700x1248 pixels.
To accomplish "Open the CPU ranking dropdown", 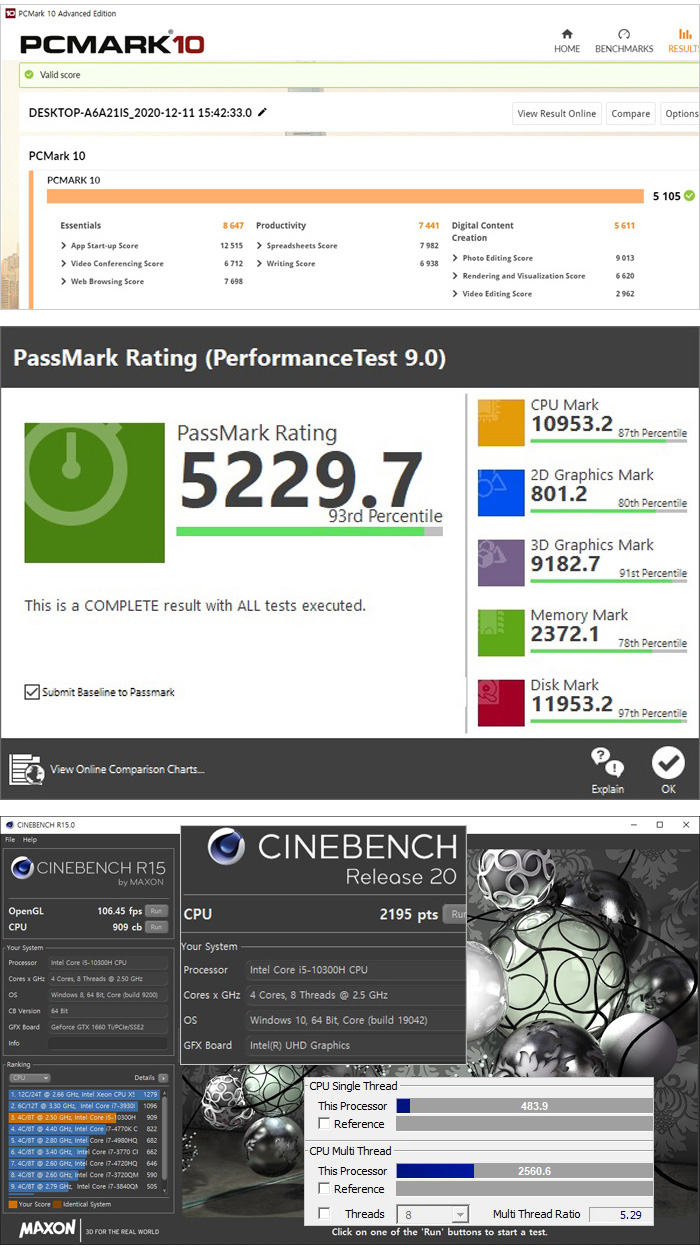I will pyautogui.click(x=30, y=1078).
